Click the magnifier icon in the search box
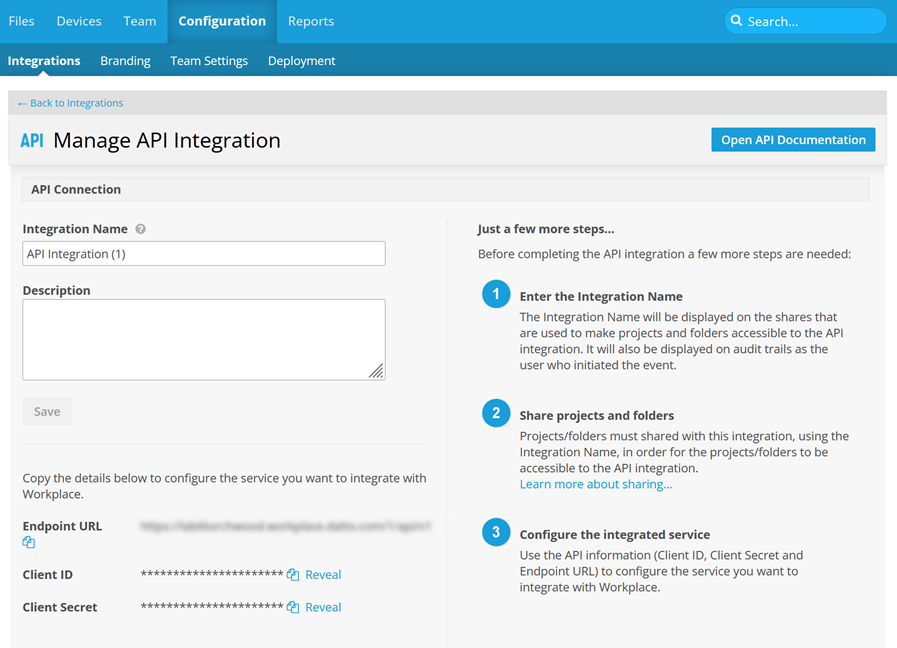The image size is (897, 648). pyautogui.click(x=737, y=21)
